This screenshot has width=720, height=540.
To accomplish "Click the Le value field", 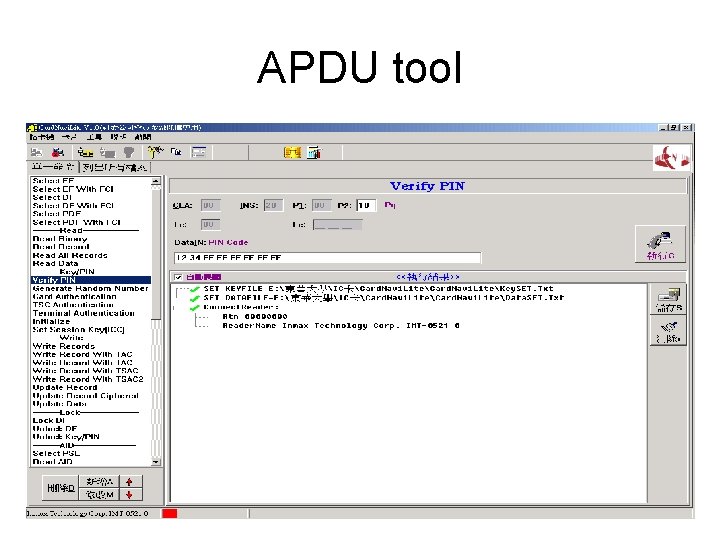I will tap(338, 225).
